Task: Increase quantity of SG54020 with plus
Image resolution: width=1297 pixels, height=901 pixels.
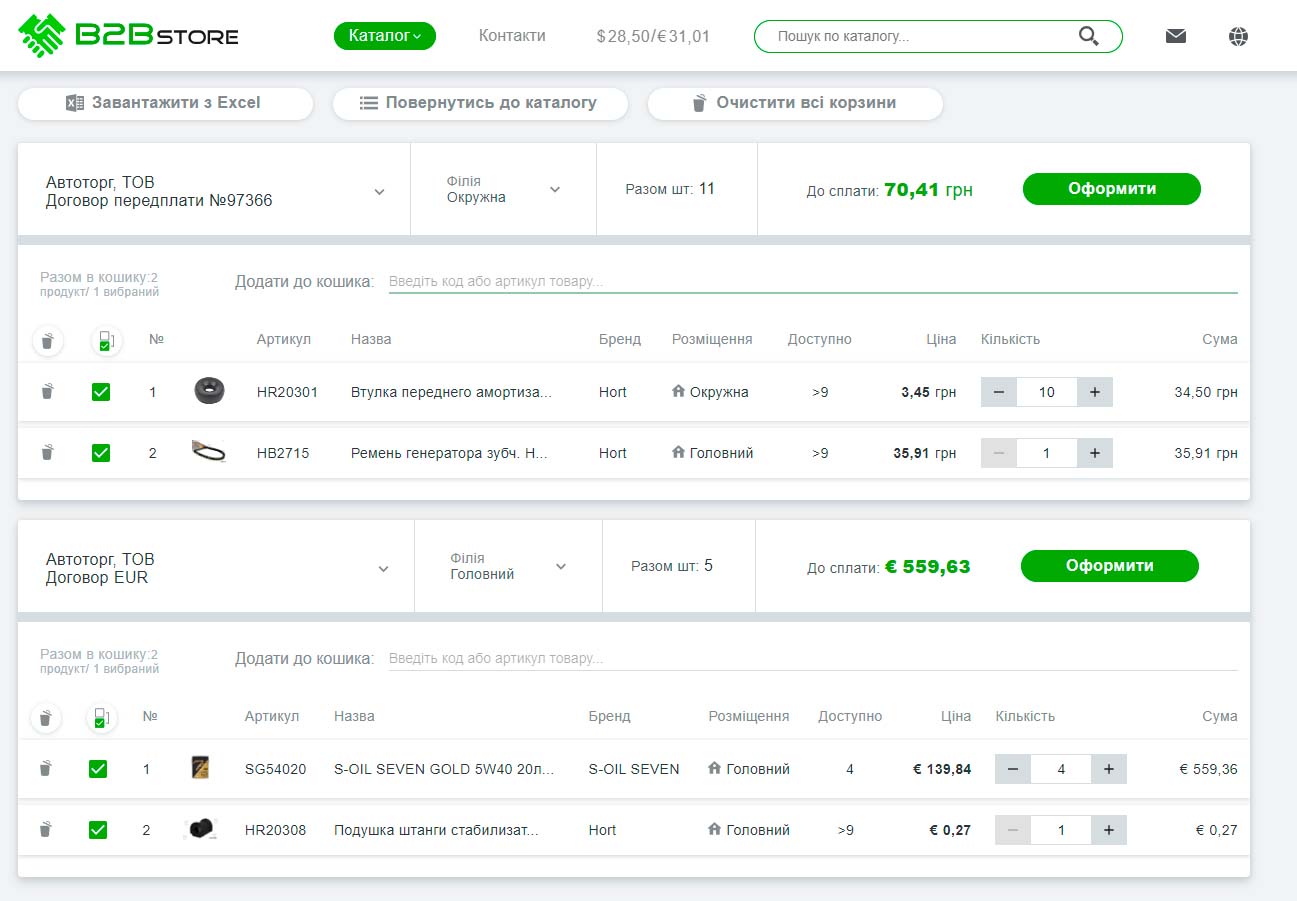Action: (x=1109, y=769)
